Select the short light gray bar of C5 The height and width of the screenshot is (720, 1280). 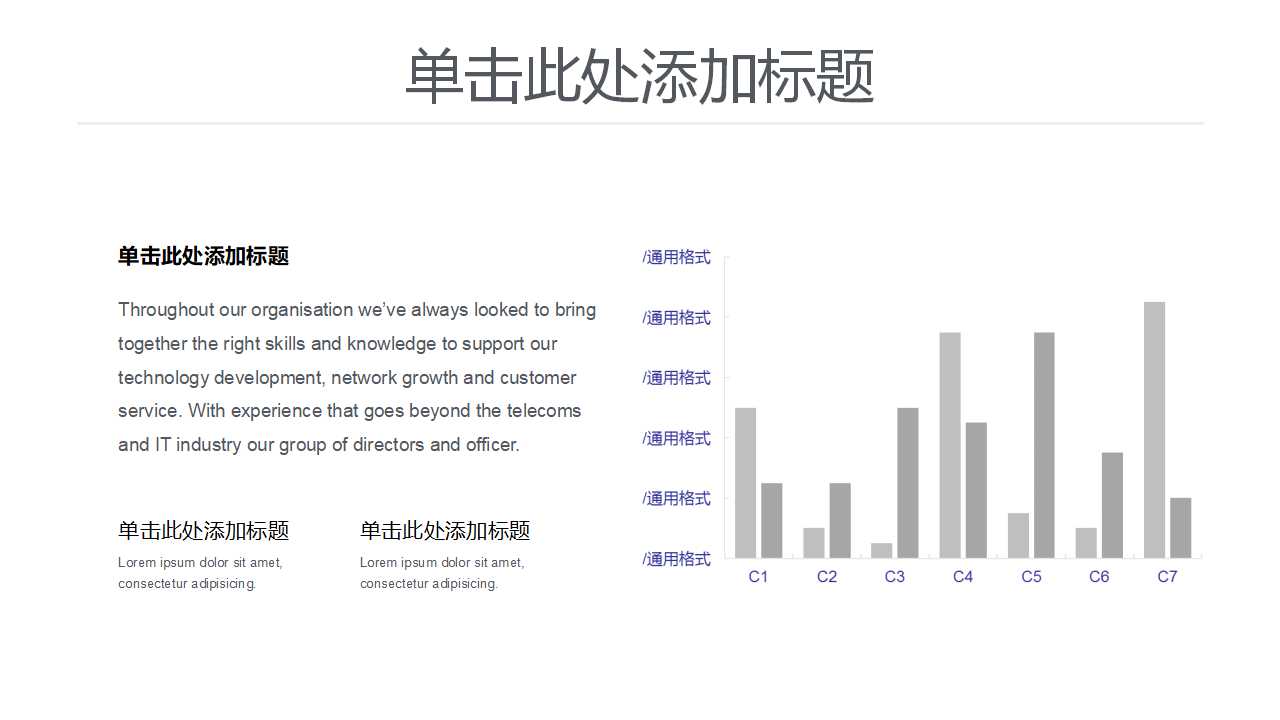coord(1018,535)
